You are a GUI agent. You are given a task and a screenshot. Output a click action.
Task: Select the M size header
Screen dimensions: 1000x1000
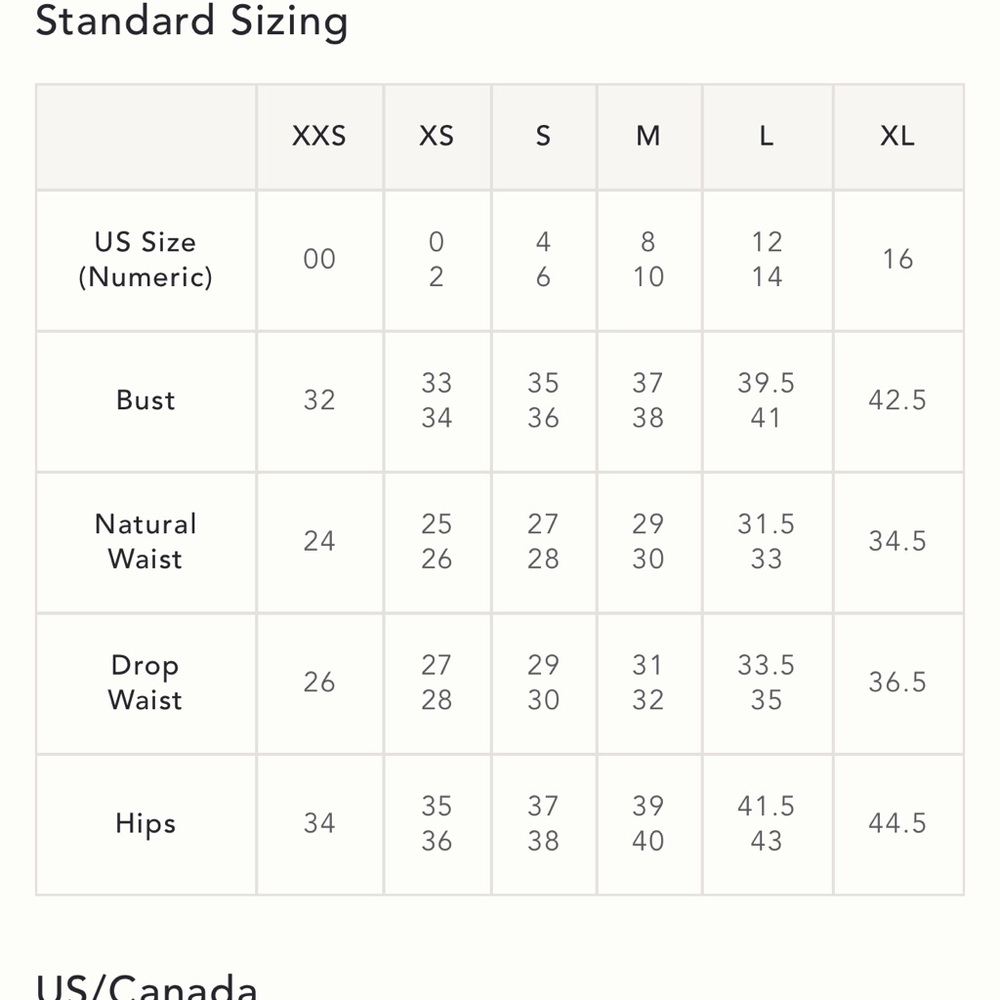click(x=648, y=136)
